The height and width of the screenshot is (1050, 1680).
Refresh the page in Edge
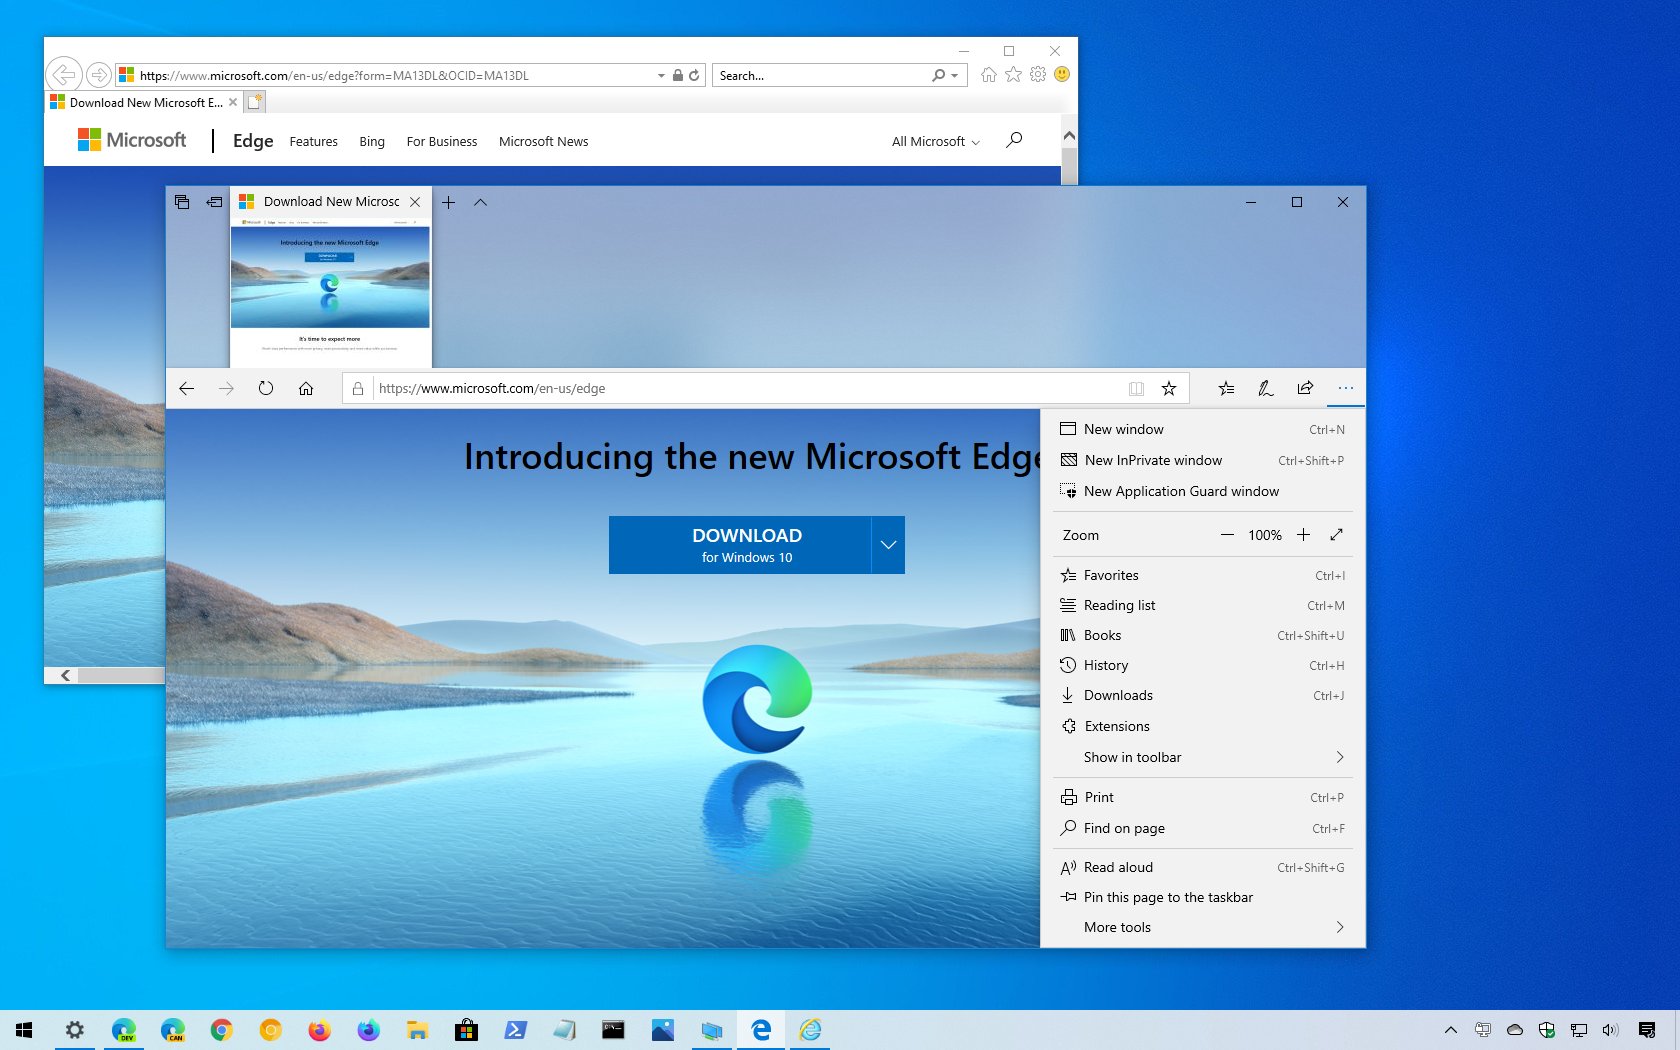(x=266, y=388)
